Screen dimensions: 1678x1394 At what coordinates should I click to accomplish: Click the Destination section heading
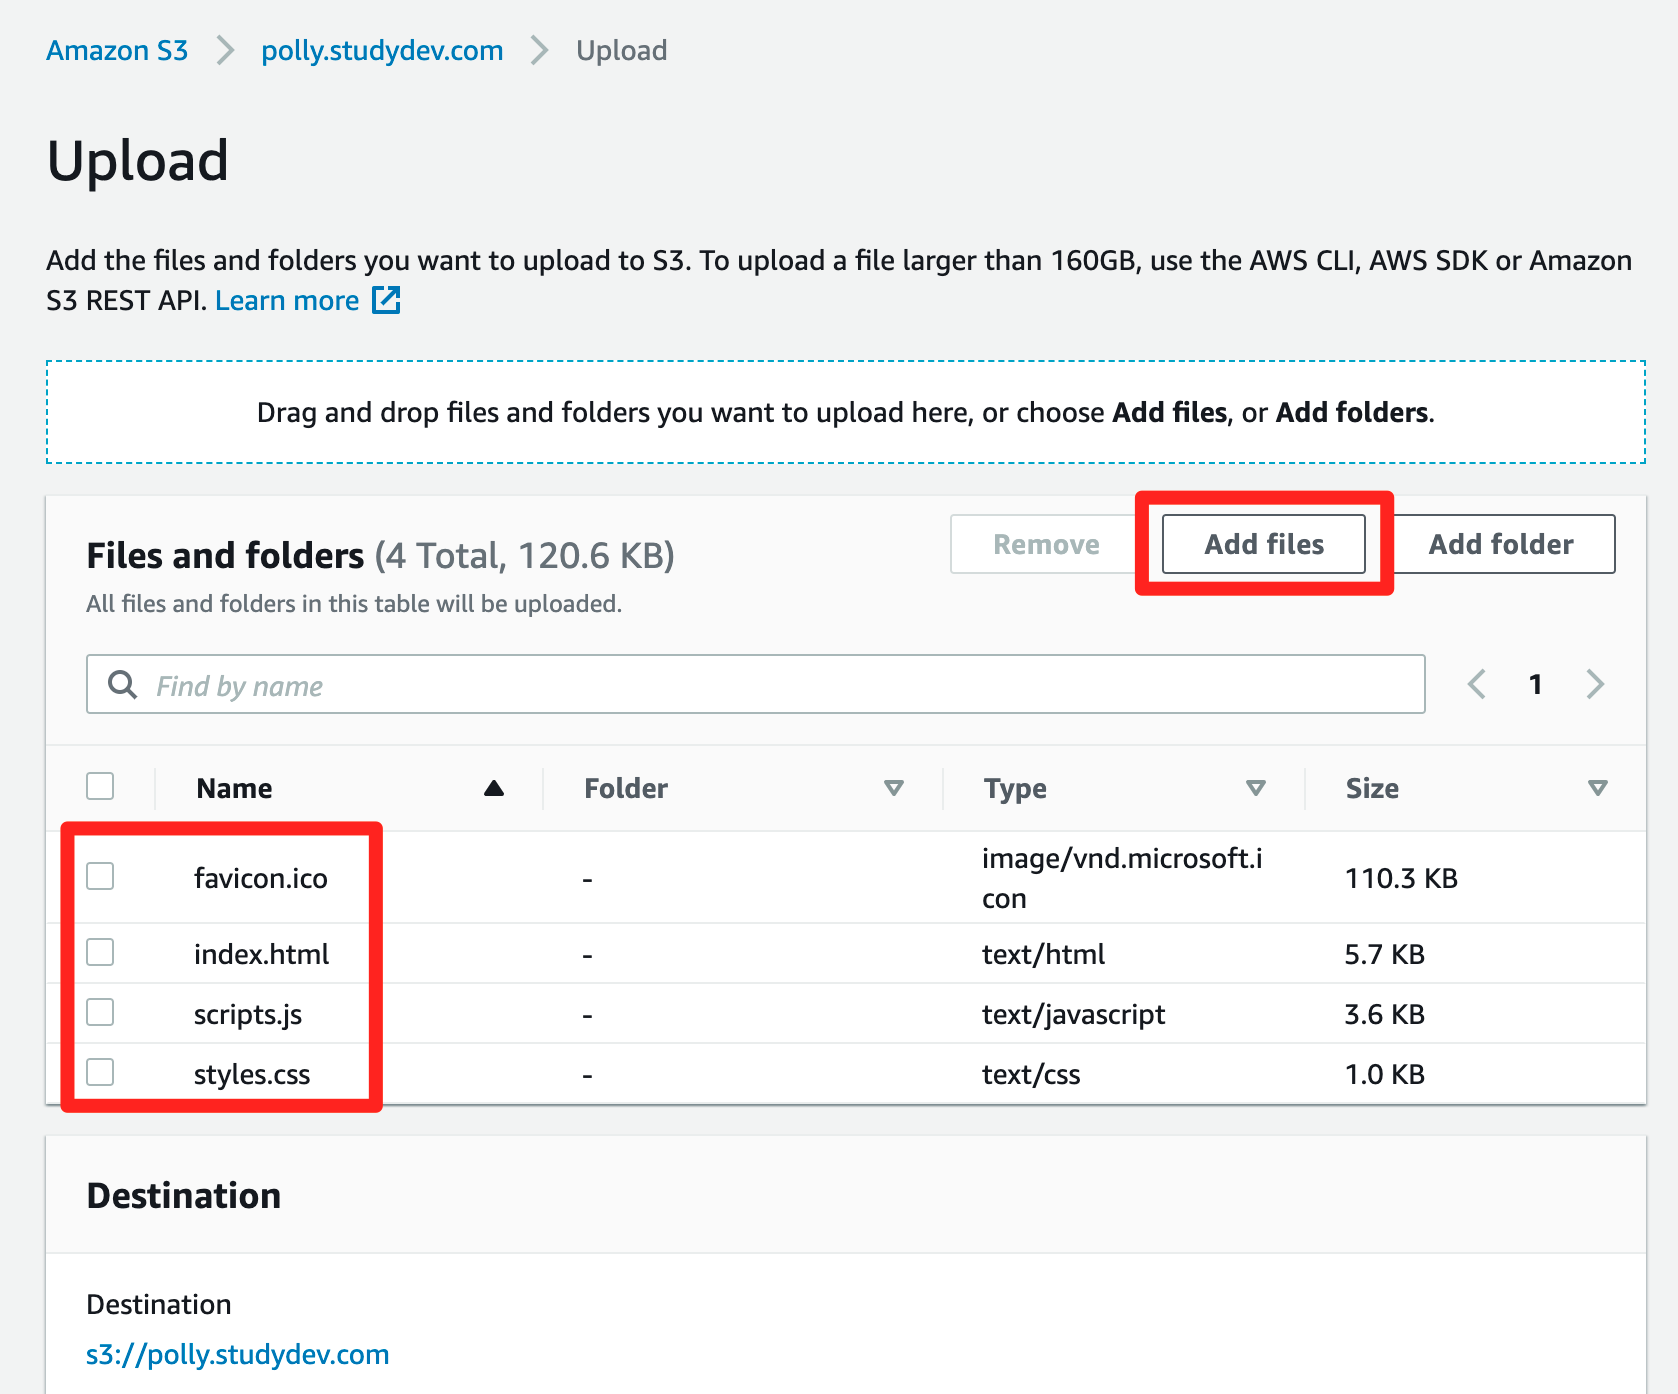[184, 1195]
